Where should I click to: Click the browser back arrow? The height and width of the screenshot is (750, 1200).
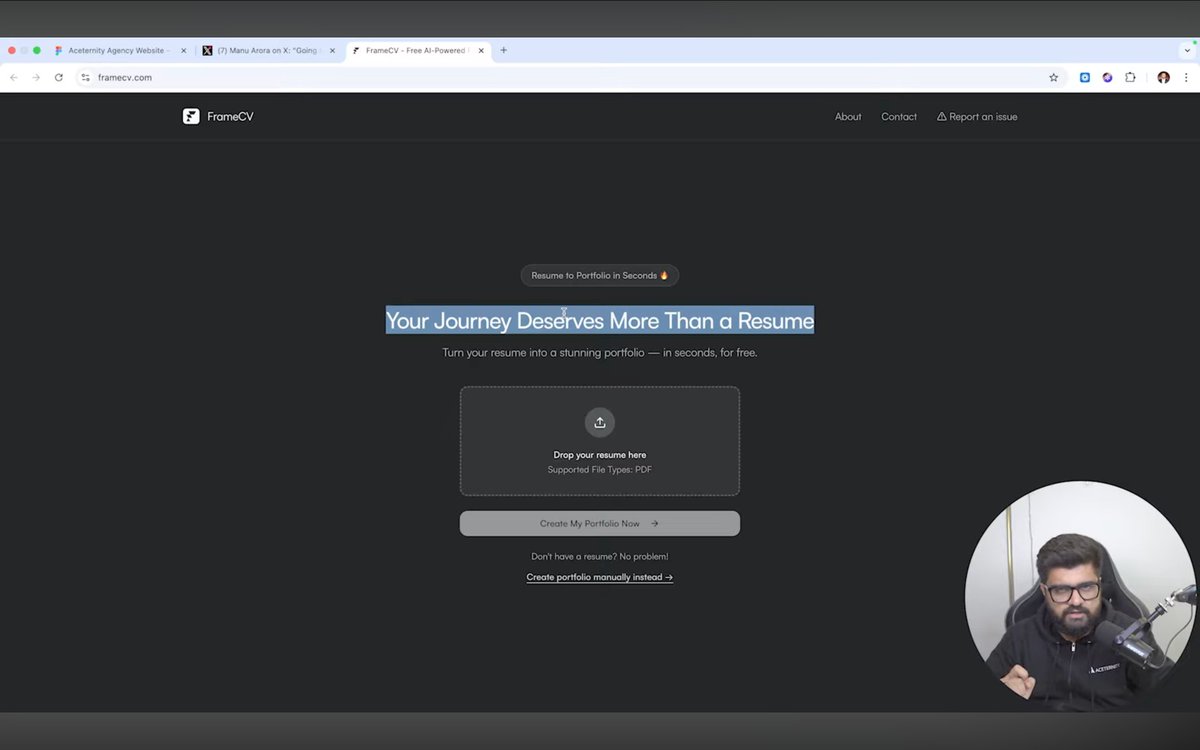(14, 77)
